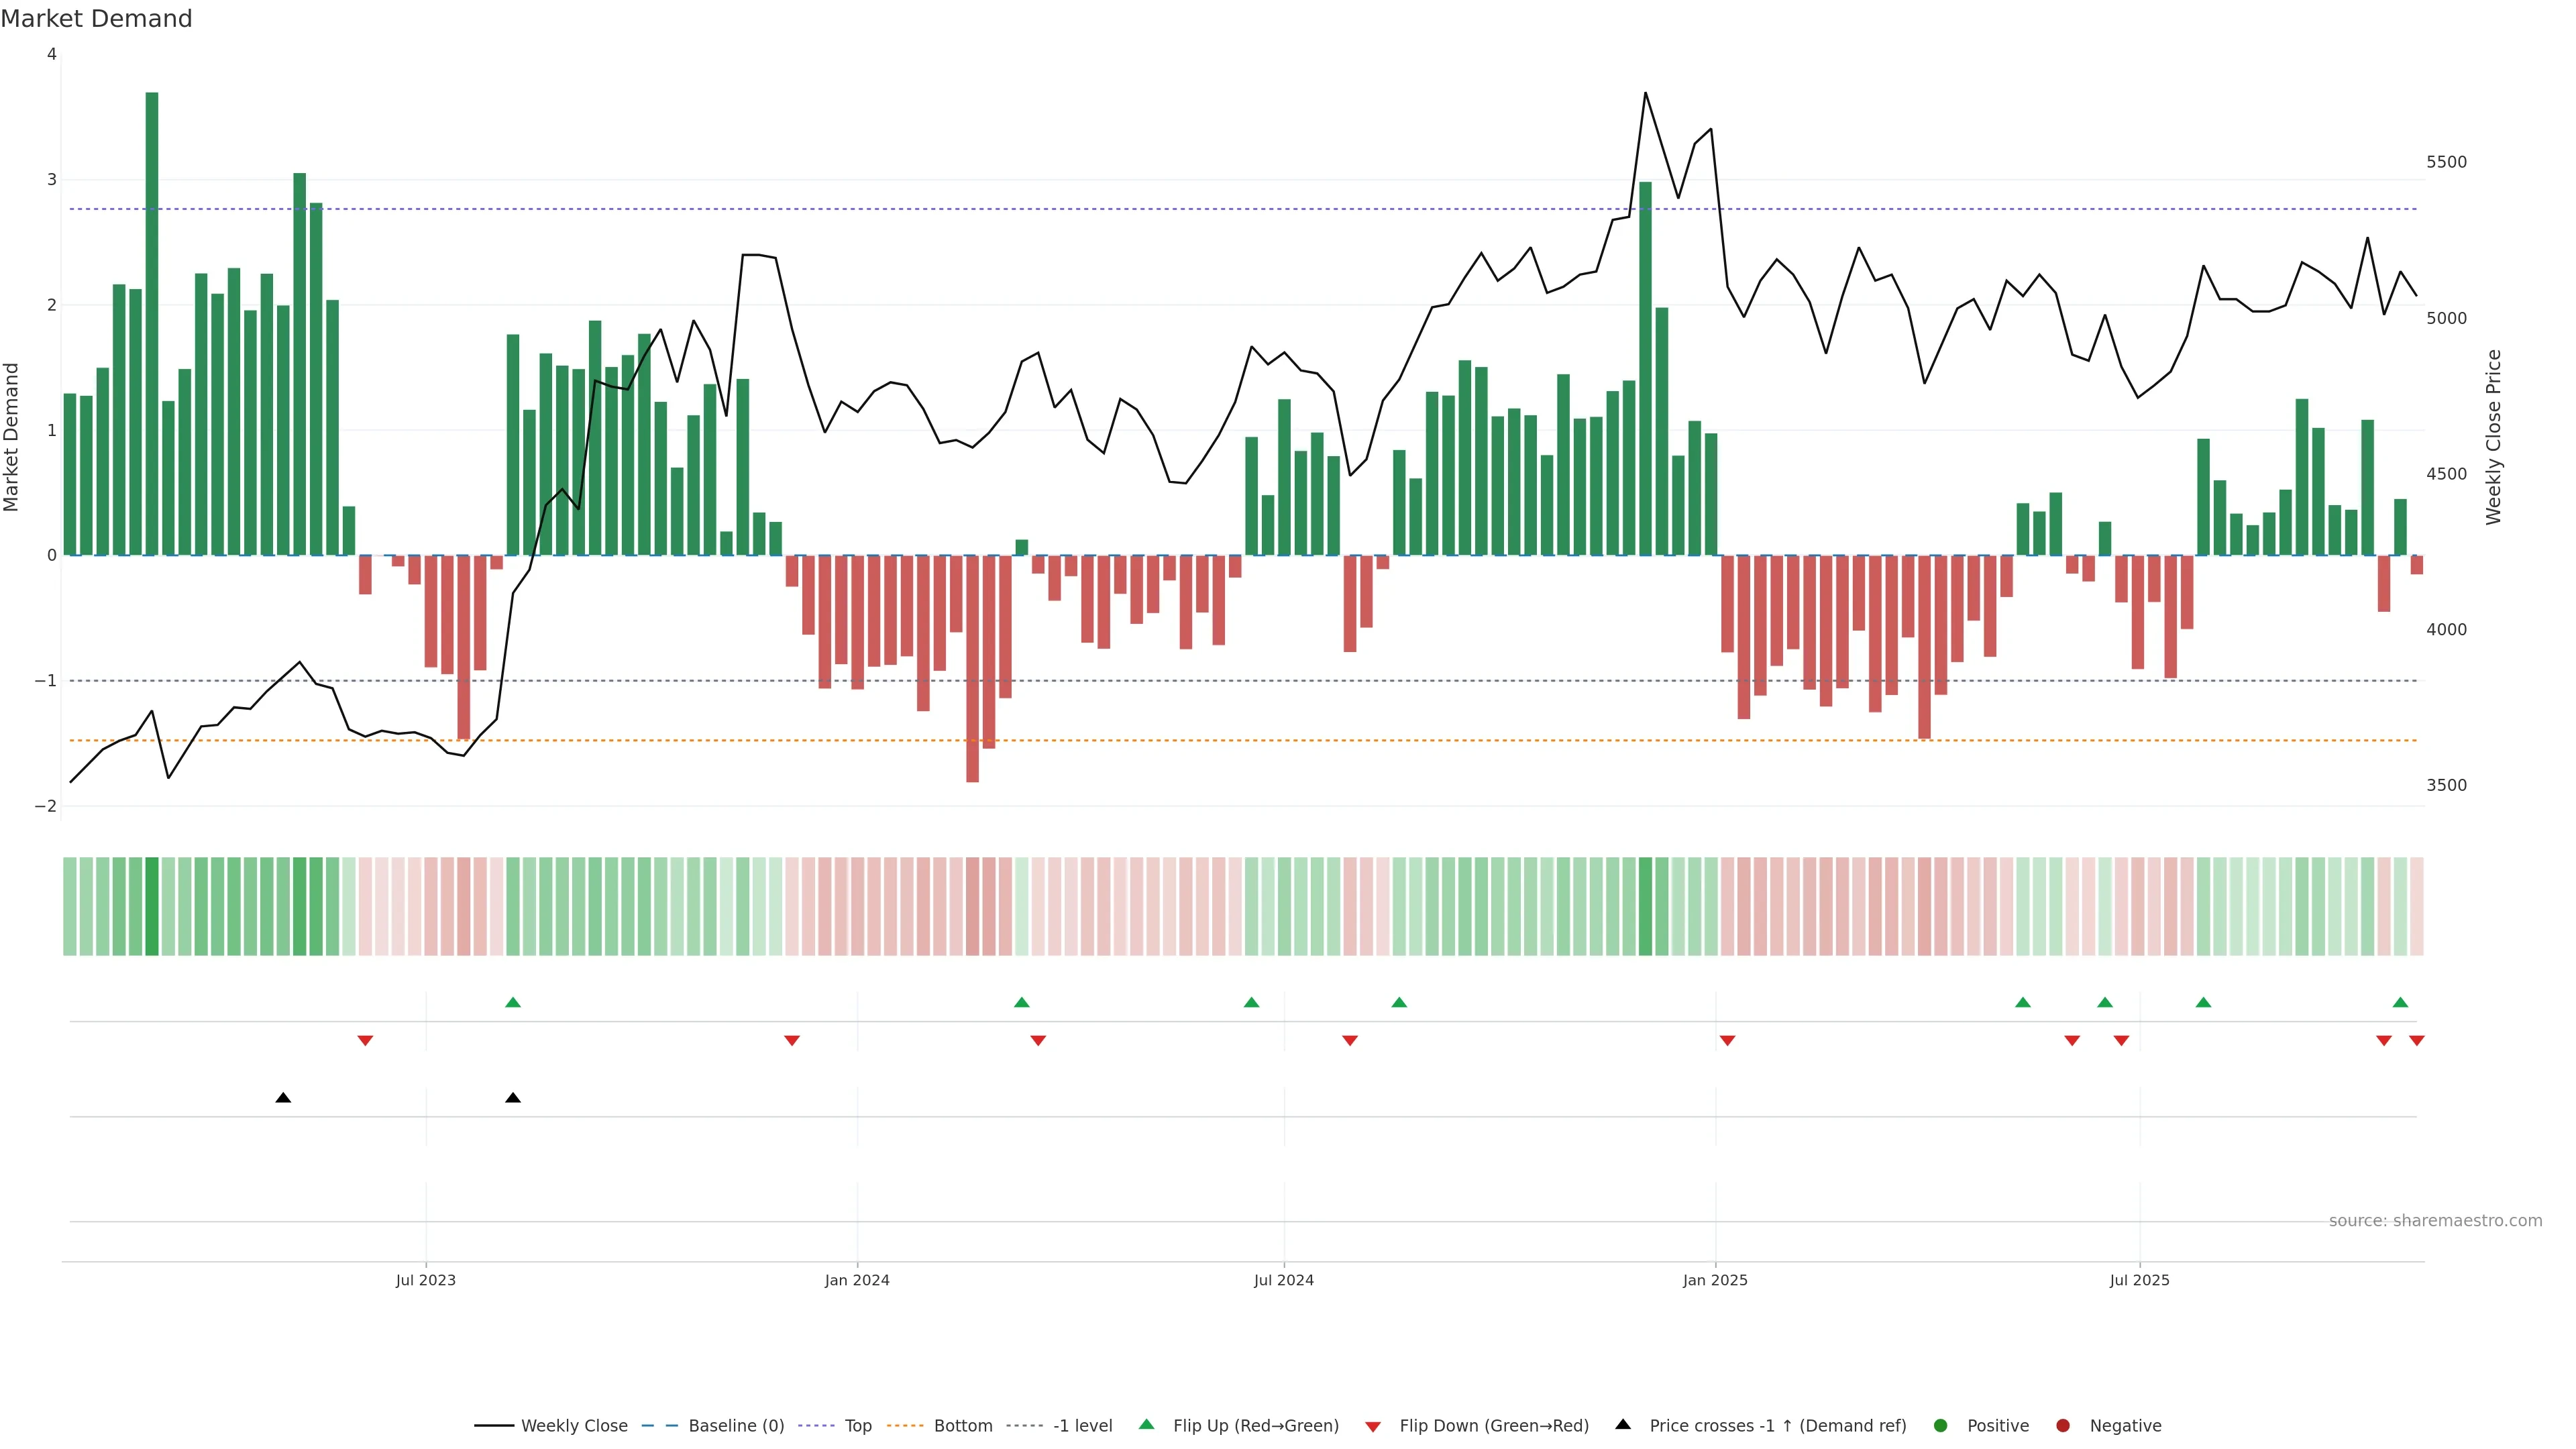Click the green Positive dot in legend
The height and width of the screenshot is (1449, 2576).
[1941, 1425]
